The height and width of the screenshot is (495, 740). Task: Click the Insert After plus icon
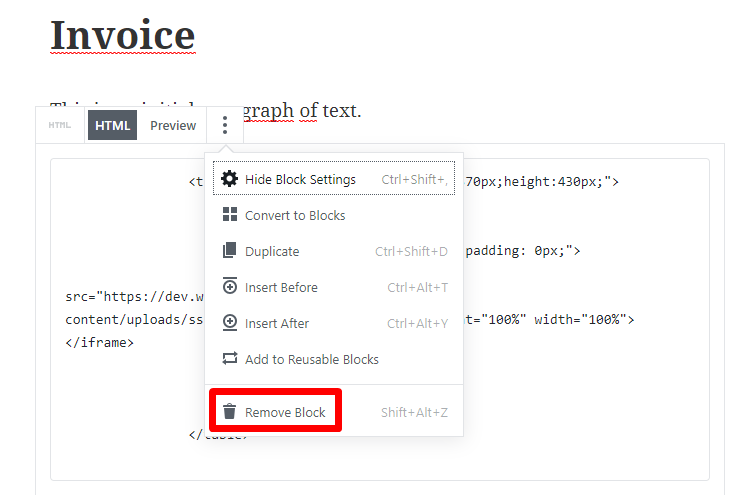(x=230, y=323)
